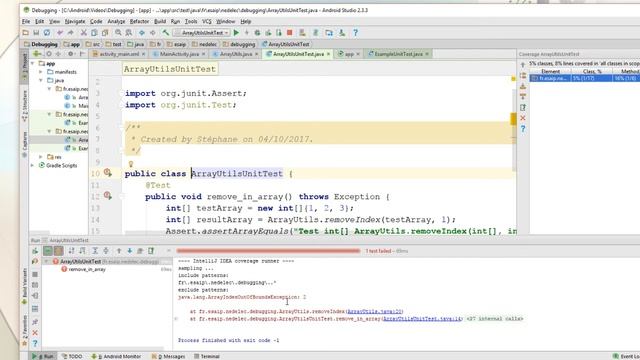Screen dimensions: 640x360
Task: Click the yellow lightbulb intention icon
Action: point(131,164)
